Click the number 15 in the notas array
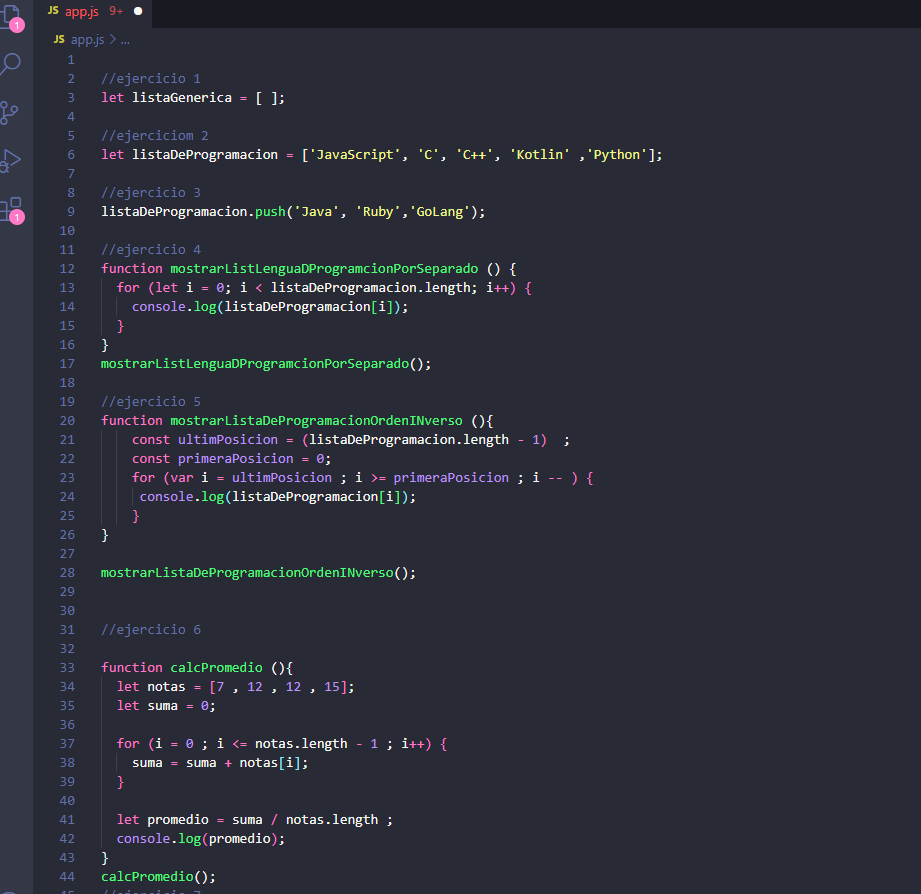This screenshot has width=921, height=894. click(x=331, y=687)
